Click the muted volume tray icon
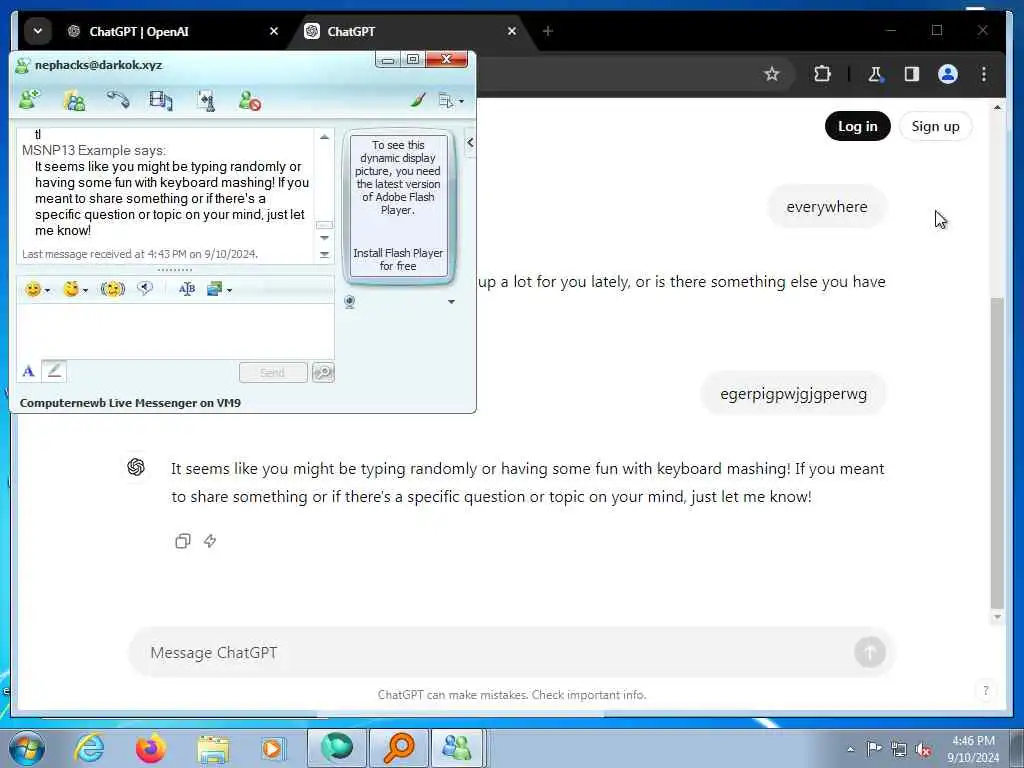This screenshot has height=768, width=1024. (923, 749)
